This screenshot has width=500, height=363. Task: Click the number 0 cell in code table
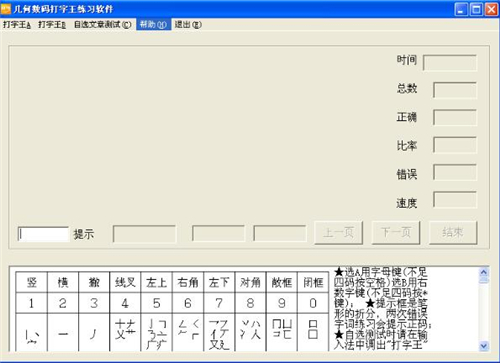coord(313,303)
